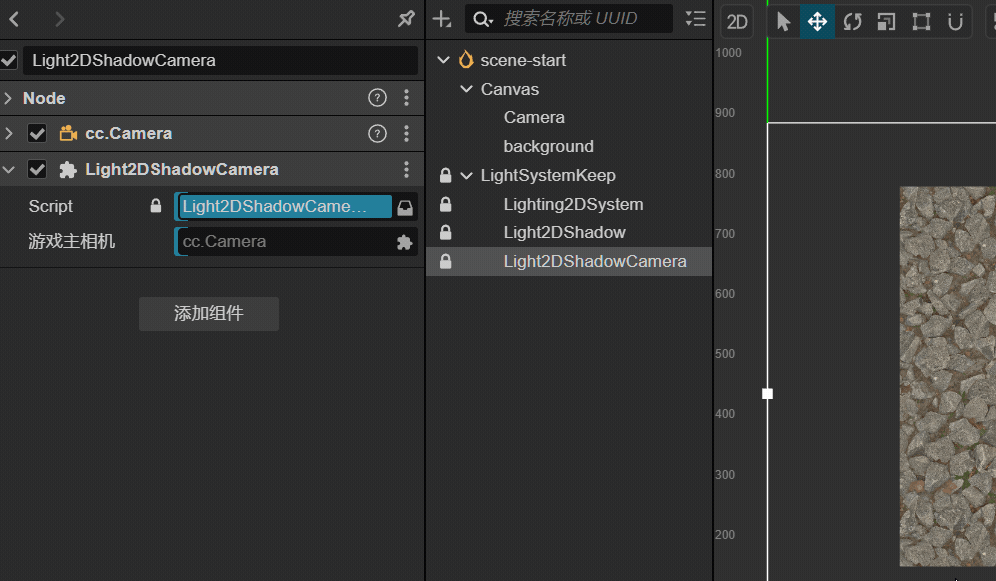Select Light2DShadow node
996x581 pixels.
coord(565,232)
